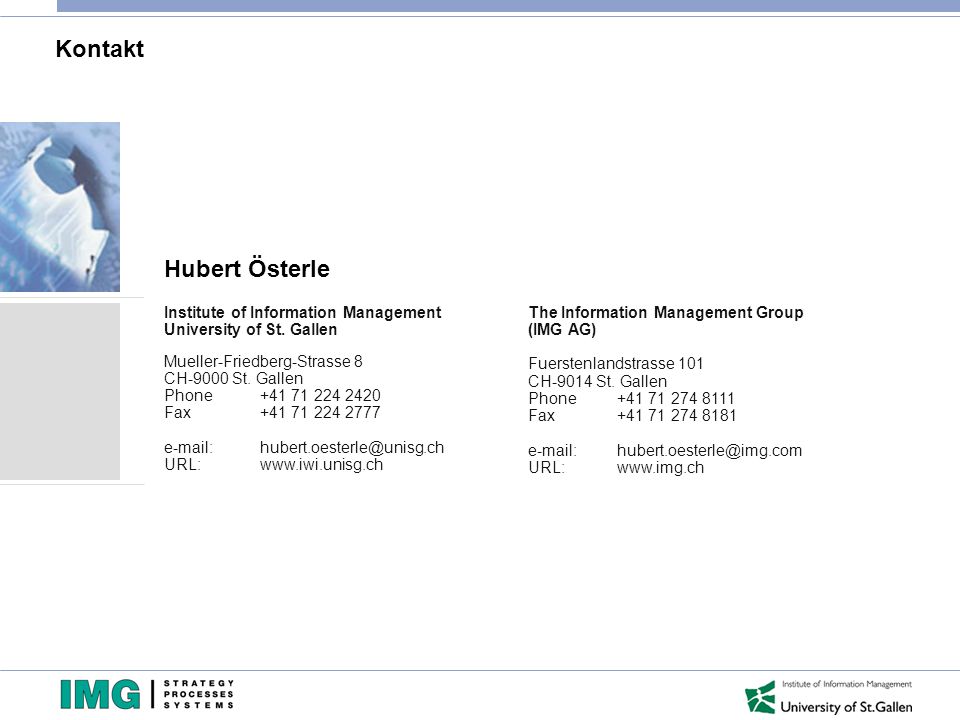
Task: Click the footer Institute of Information Management label
Action: click(x=847, y=684)
